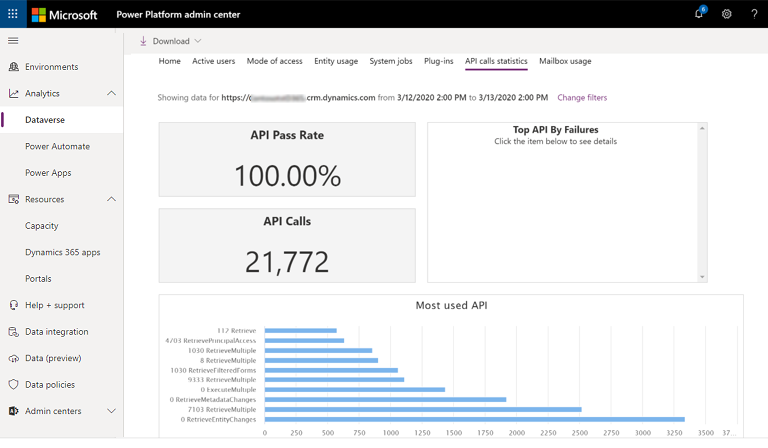Click the API Pass Rate 100.00% card
The height and width of the screenshot is (448, 768).
[287, 160]
